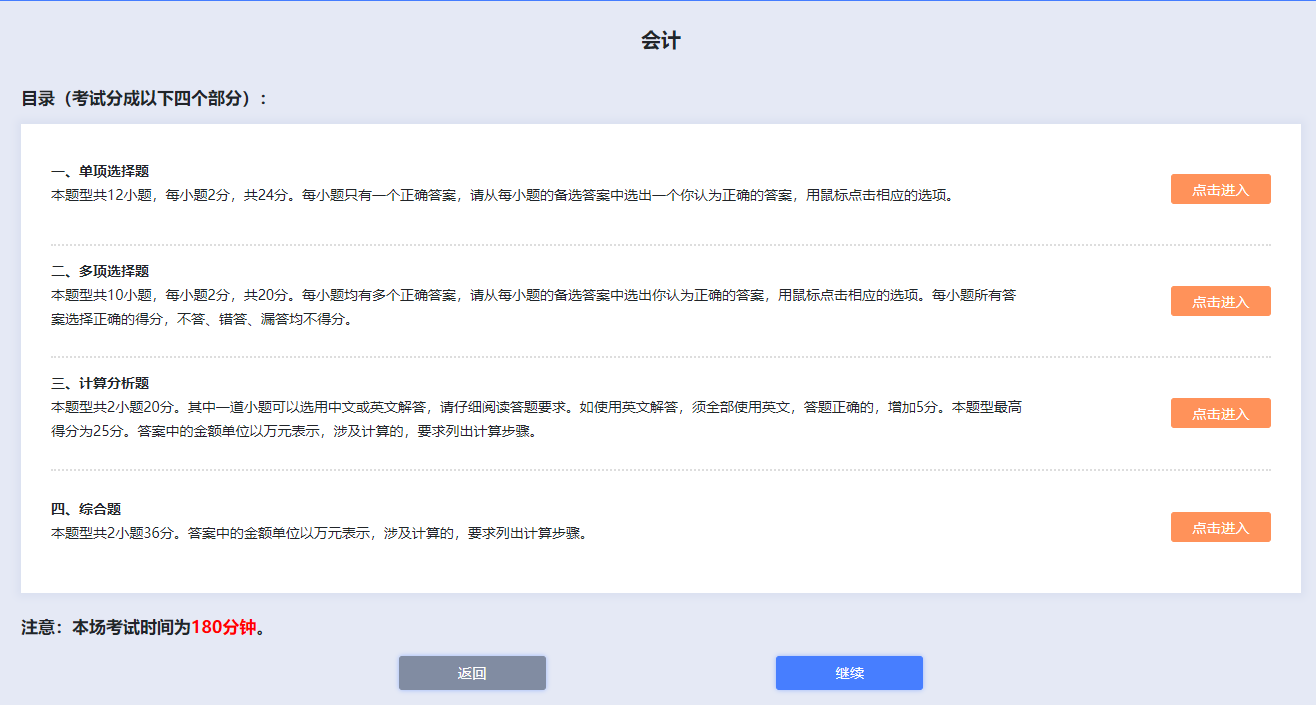
Task: Click the 会计 page title
Action: pos(660,41)
